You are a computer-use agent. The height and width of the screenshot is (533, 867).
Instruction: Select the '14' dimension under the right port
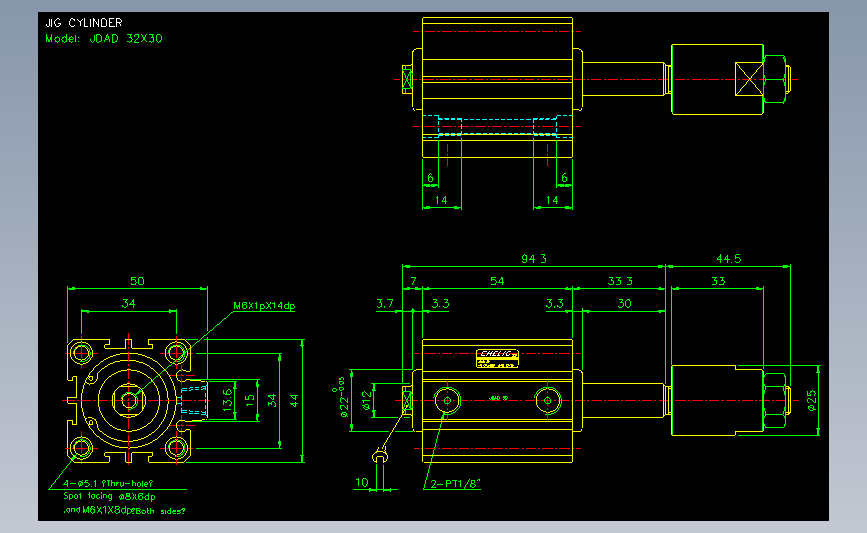(552, 200)
